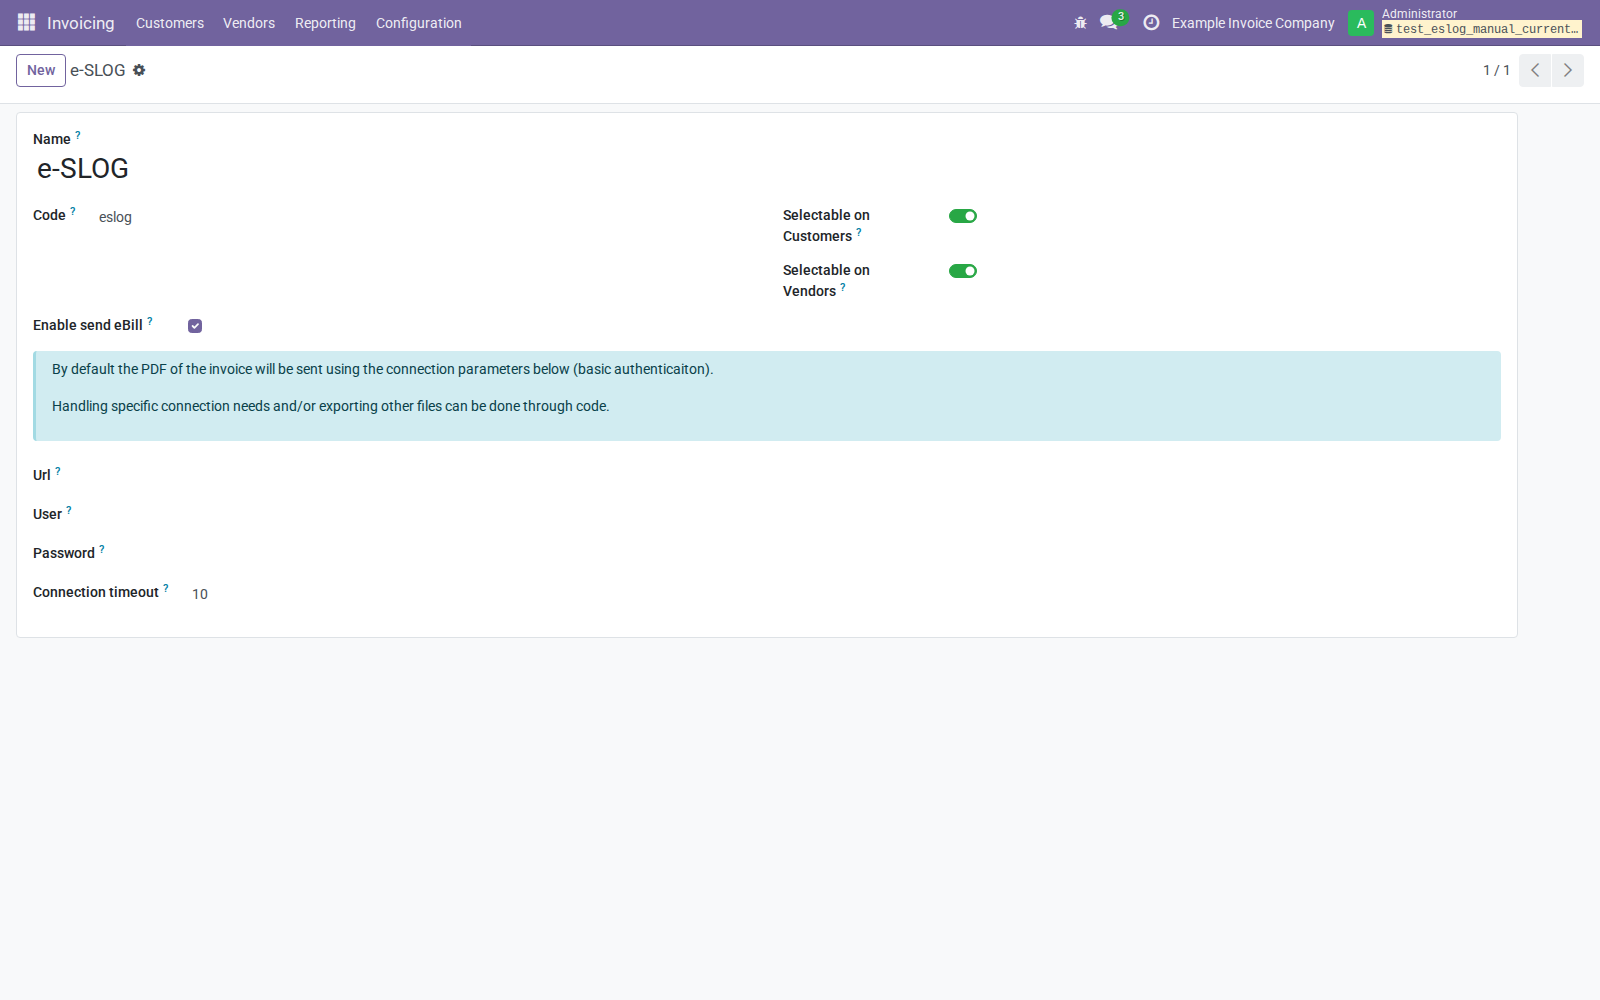Go to previous record arrow
Viewport: 1600px width, 1000px height.
coord(1535,70)
